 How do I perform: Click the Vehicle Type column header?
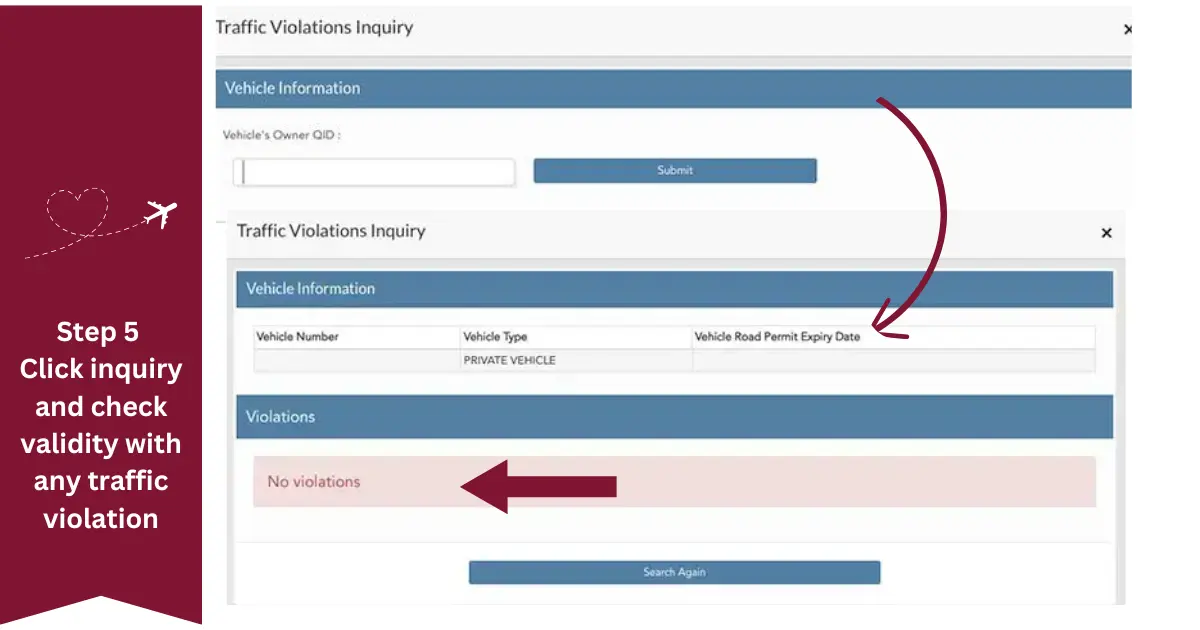click(576, 337)
